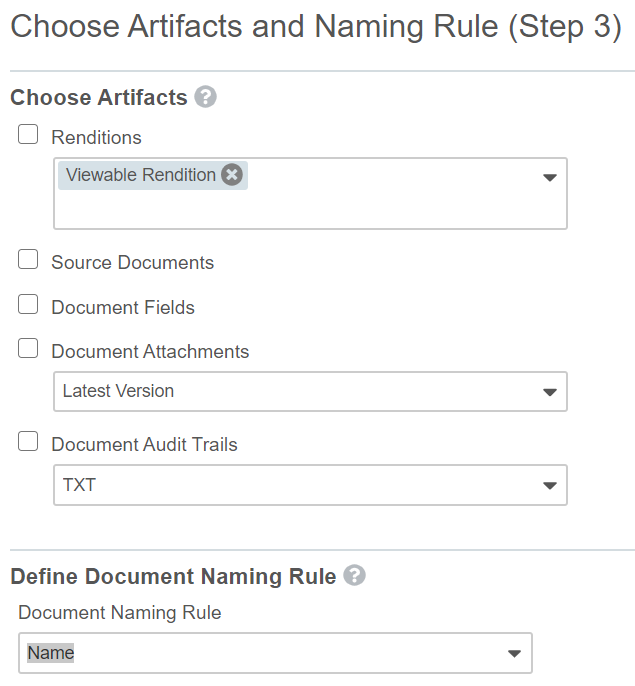Screen dimensions: 635x686
Task: Click the arrow on TXT format dropdown
Action: (x=549, y=486)
